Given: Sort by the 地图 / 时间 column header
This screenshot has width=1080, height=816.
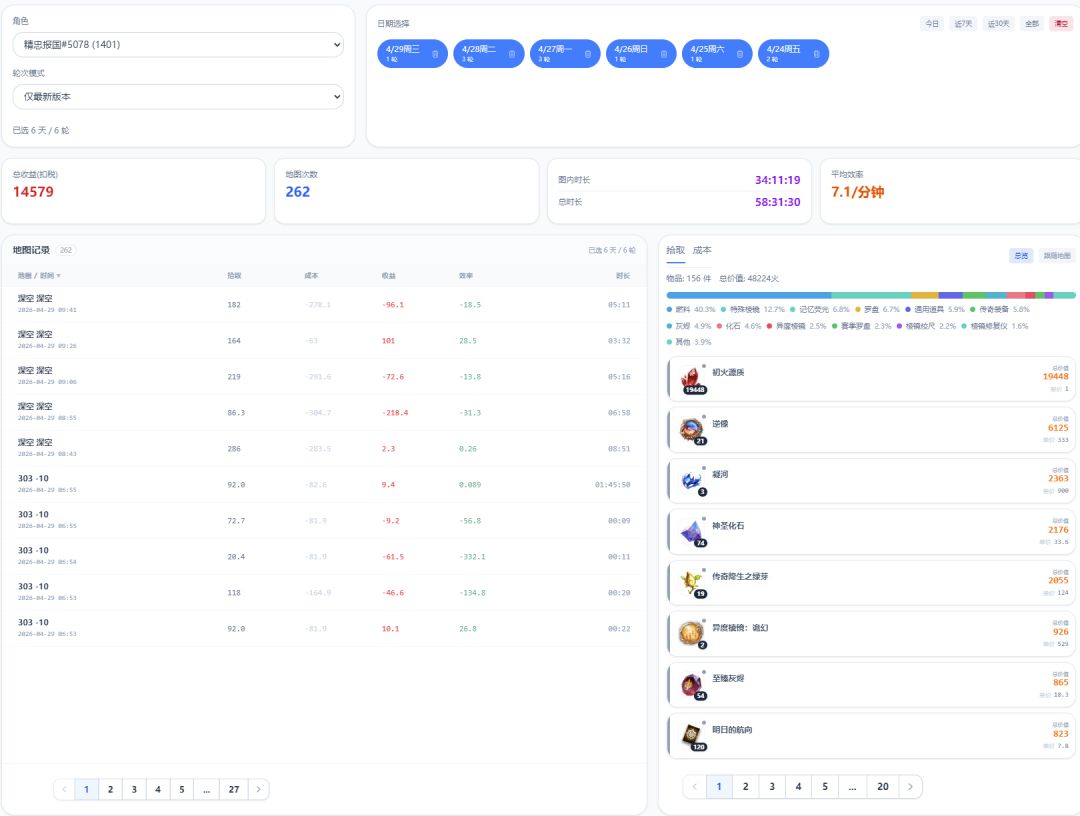Looking at the screenshot, I should pyautogui.click(x=39, y=275).
